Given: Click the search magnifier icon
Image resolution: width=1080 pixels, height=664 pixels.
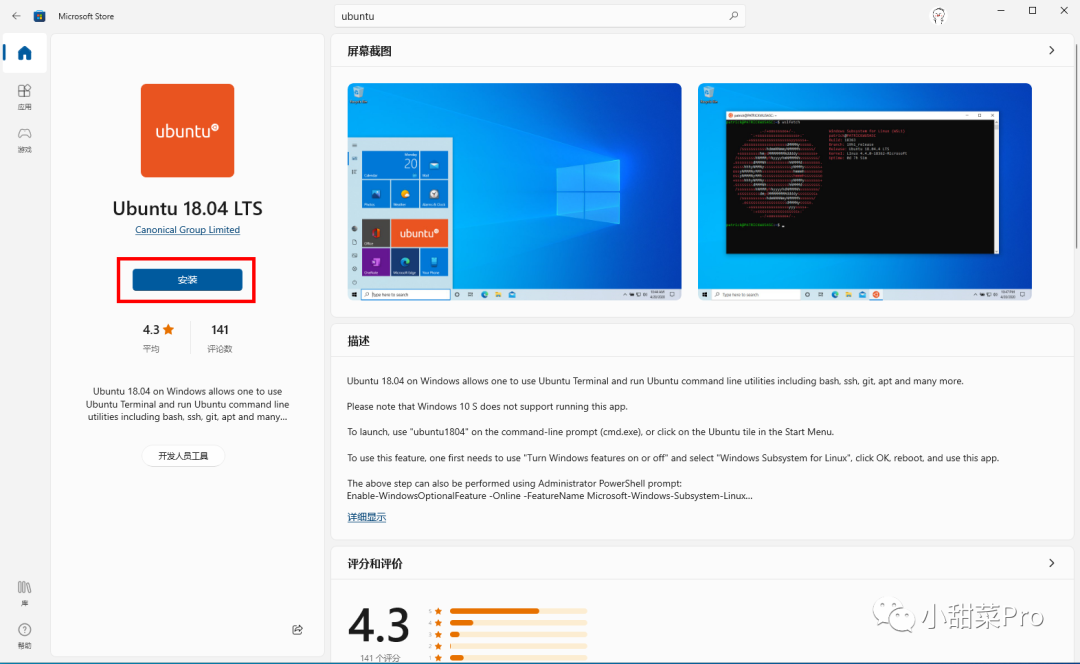Looking at the screenshot, I should (734, 16).
